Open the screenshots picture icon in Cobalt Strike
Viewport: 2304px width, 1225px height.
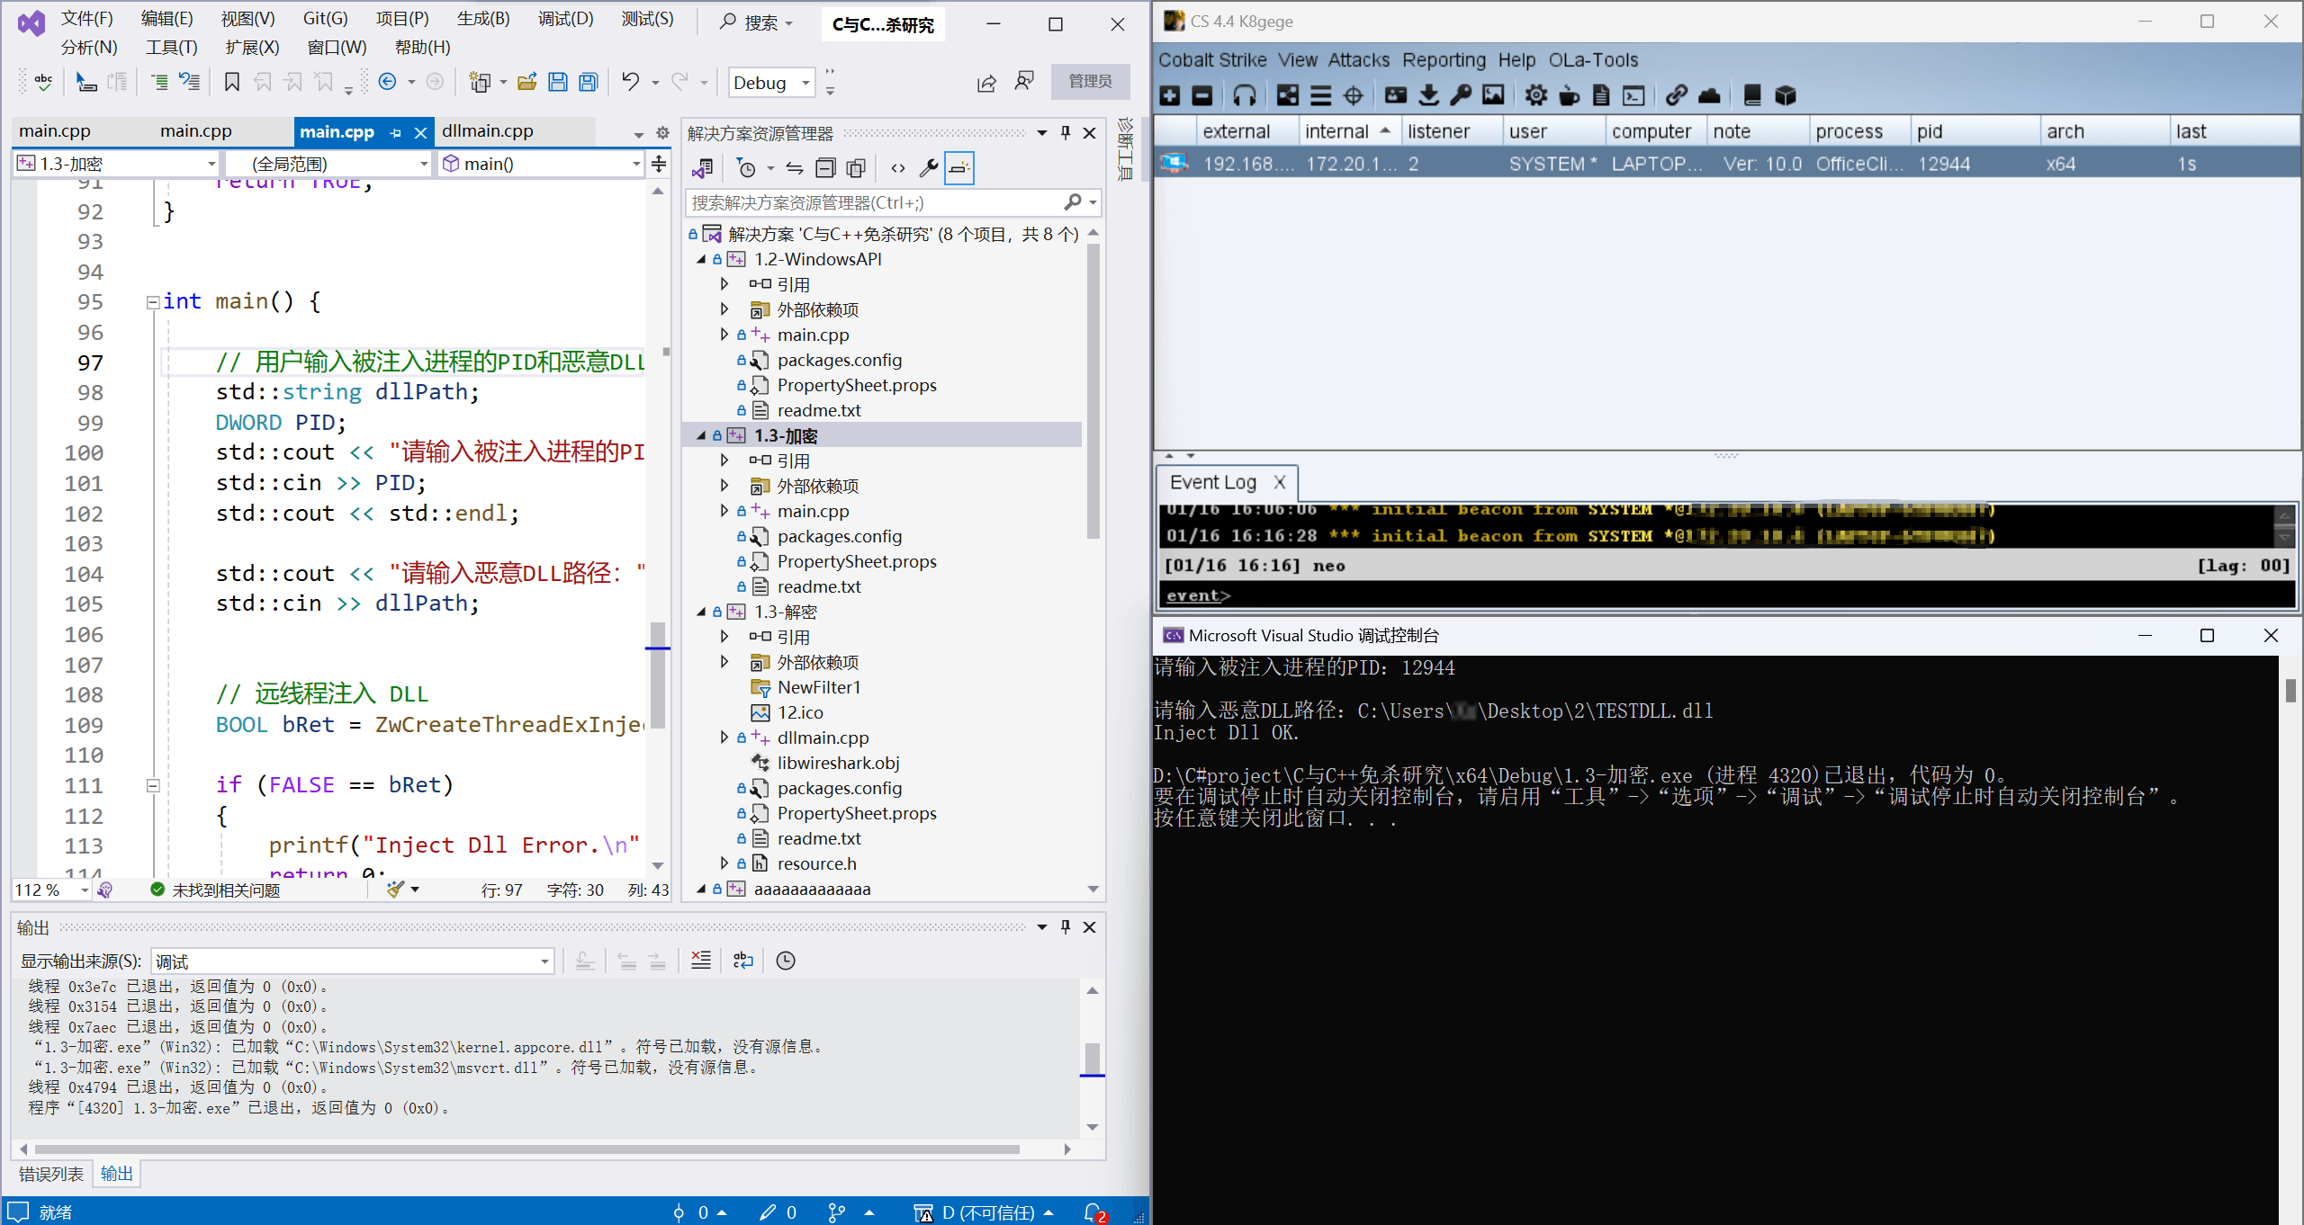point(1493,96)
